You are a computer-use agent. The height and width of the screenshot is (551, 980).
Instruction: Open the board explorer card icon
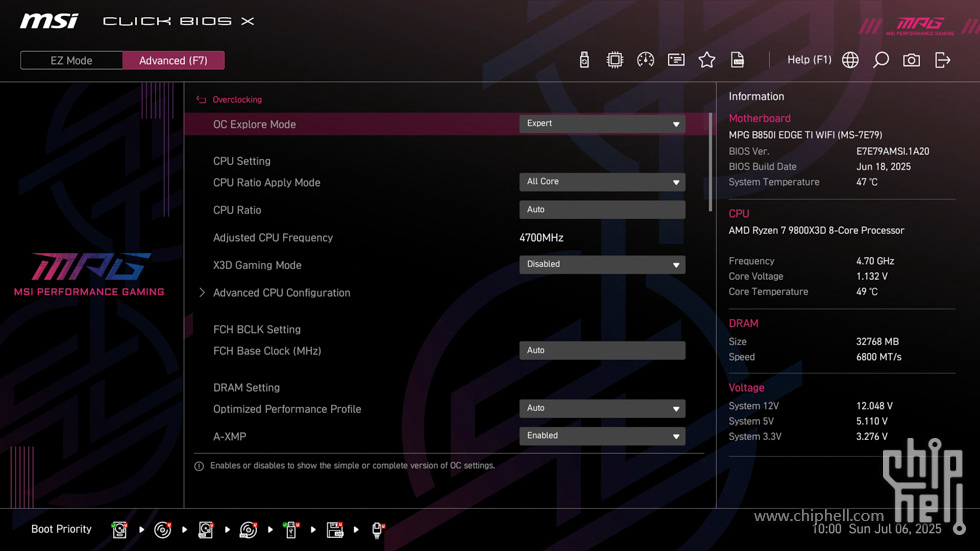(676, 60)
